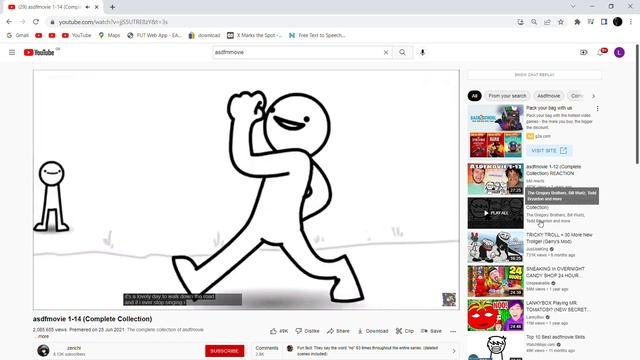
Task: Subscribe to the zenchi channel
Action: coord(224,351)
